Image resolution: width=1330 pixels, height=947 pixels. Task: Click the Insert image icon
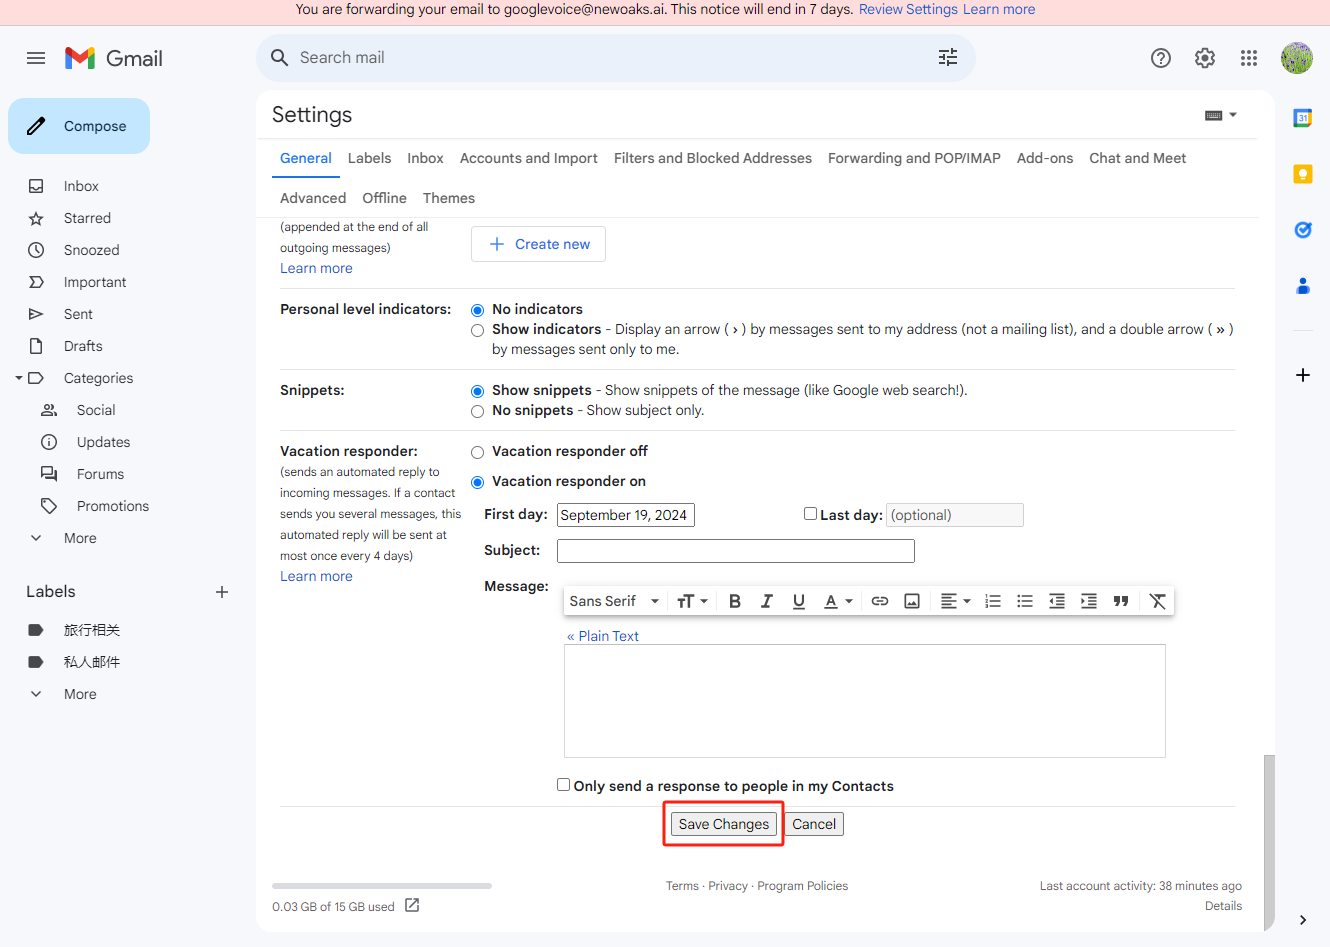912,601
